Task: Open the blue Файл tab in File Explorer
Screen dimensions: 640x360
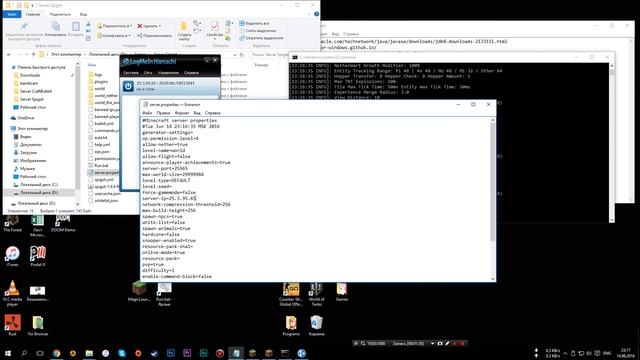Action: click(12, 14)
